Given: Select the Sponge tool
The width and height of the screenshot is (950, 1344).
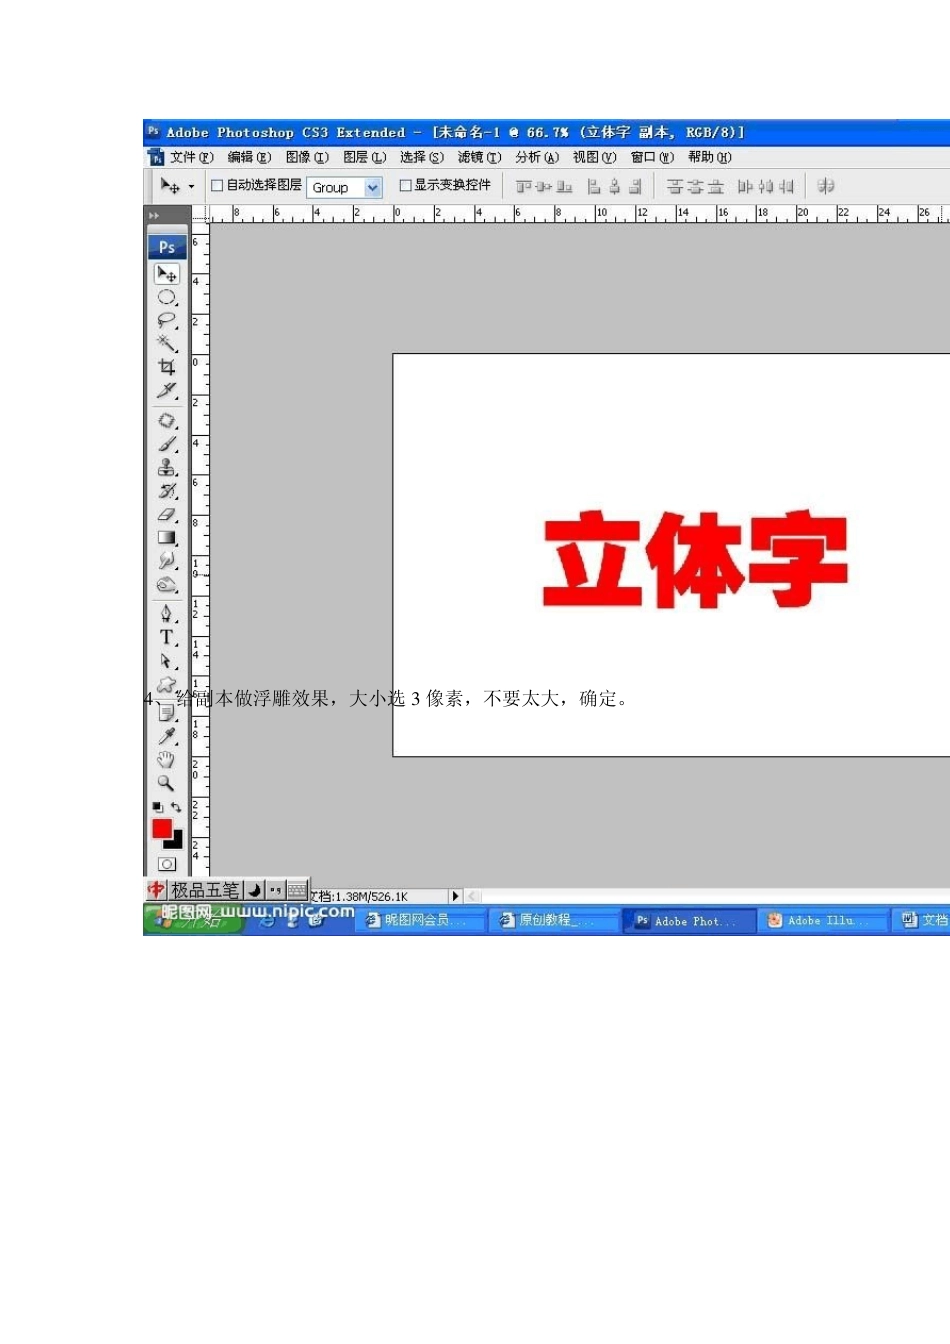Looking at the screenshot, I should (x=166, y=585).
